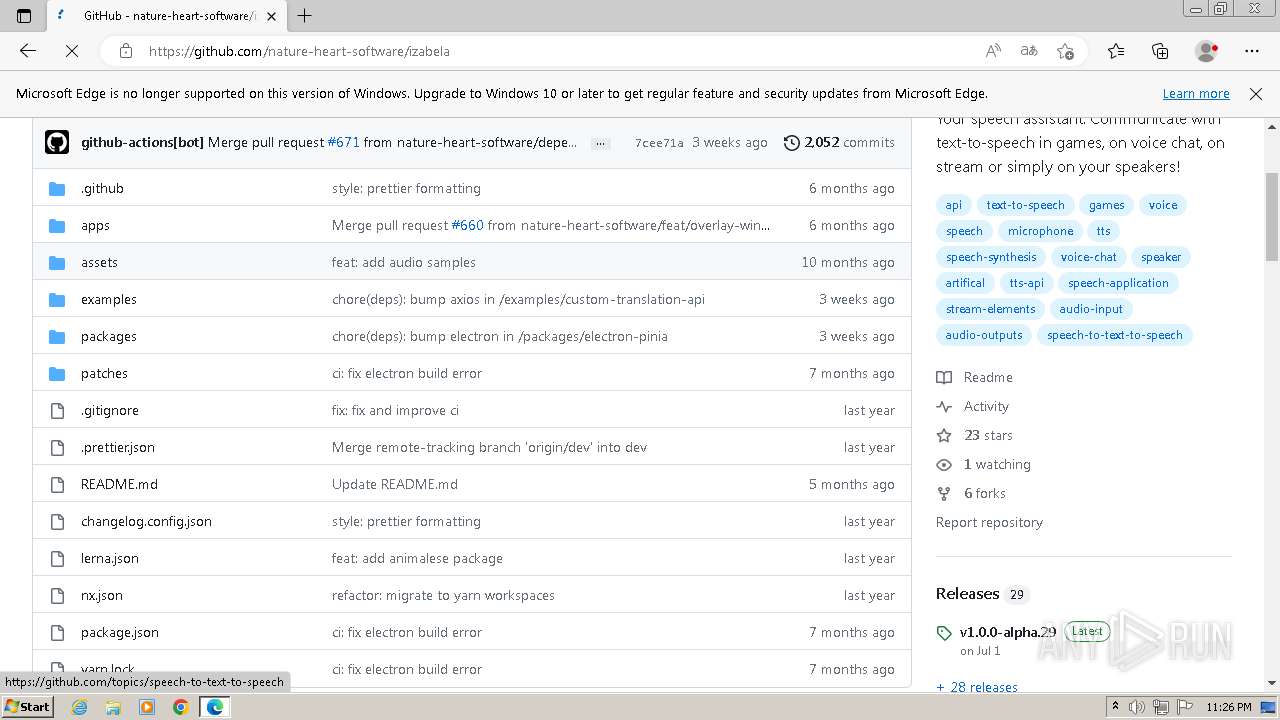Click the system tray volume icon
The height and width of the screenshot is (720, 1280).
1137,707
